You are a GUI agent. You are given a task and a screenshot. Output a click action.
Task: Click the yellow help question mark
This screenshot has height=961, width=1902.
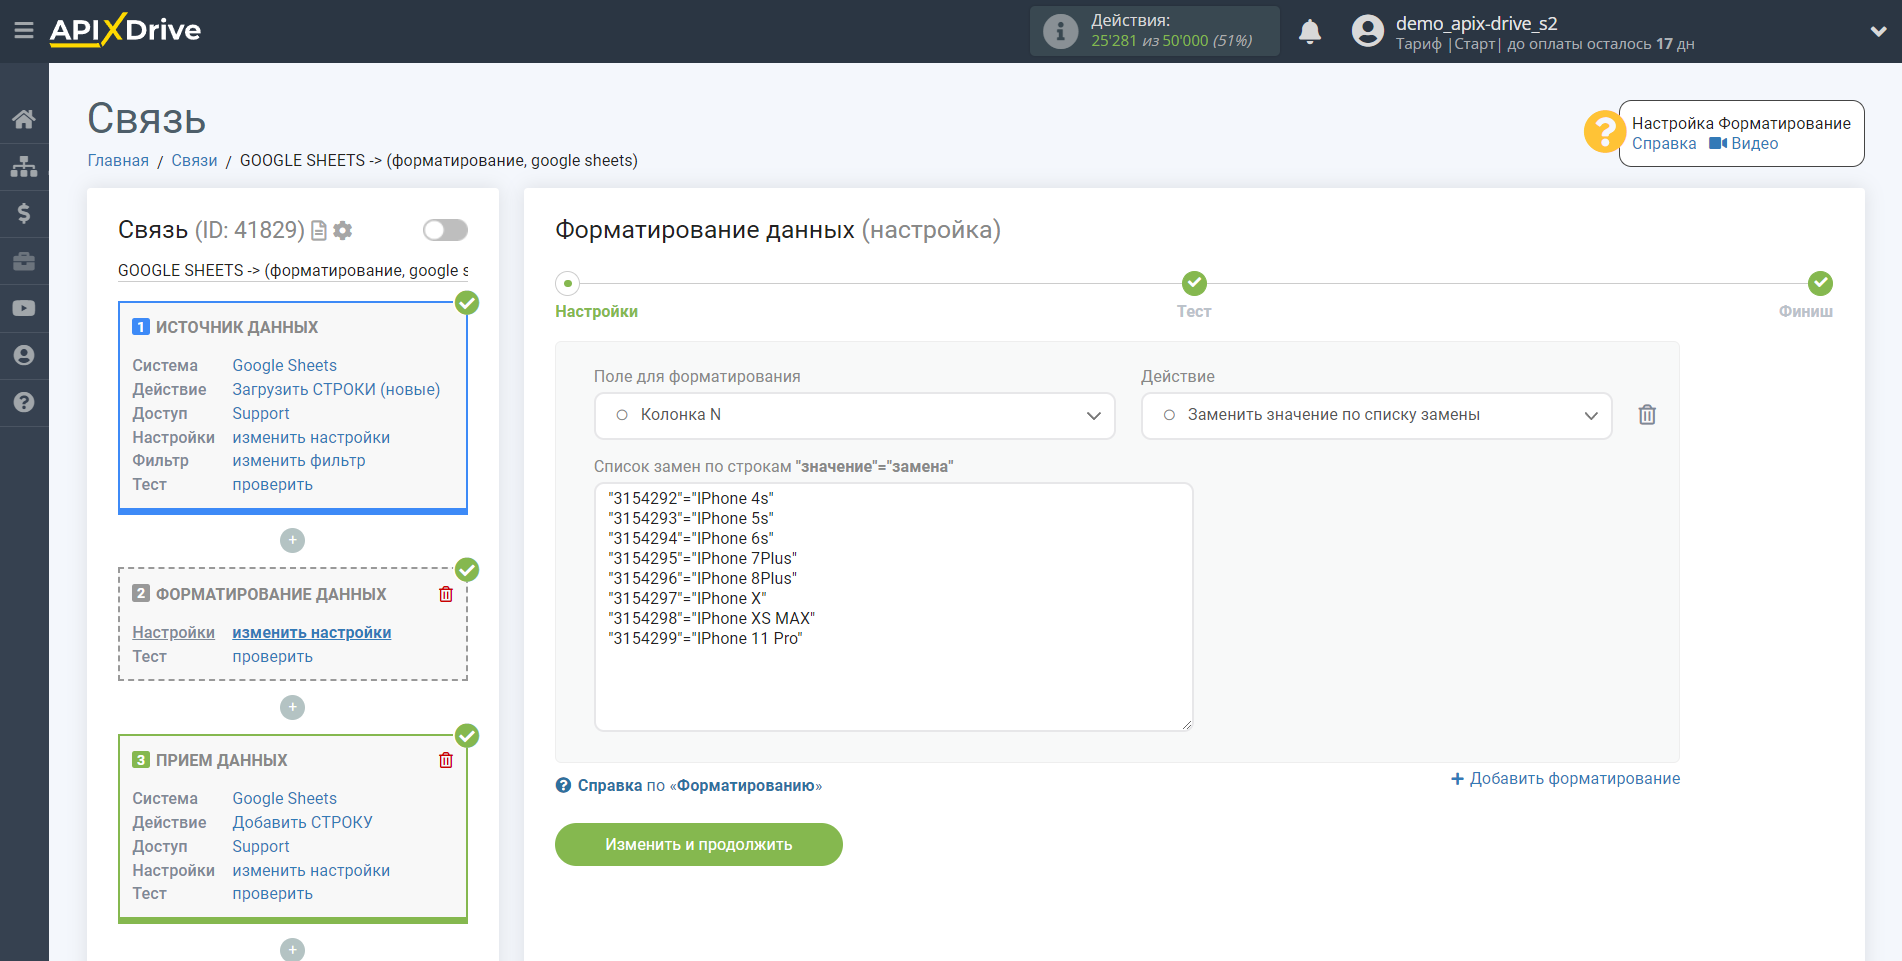coord(1604,131)
